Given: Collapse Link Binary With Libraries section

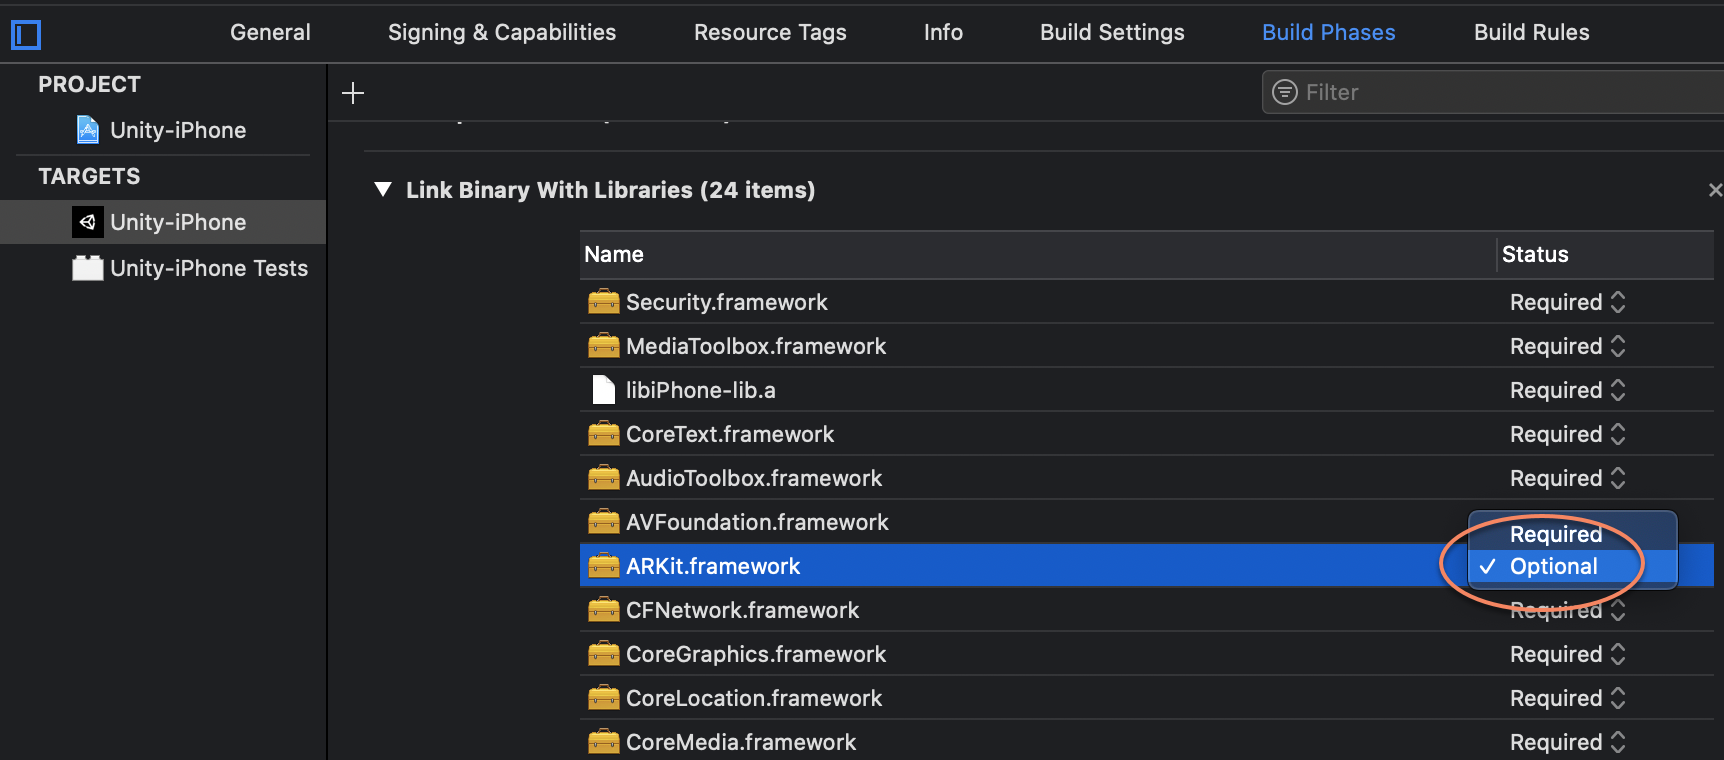Looking at the screenshot, I should (382, 190).
